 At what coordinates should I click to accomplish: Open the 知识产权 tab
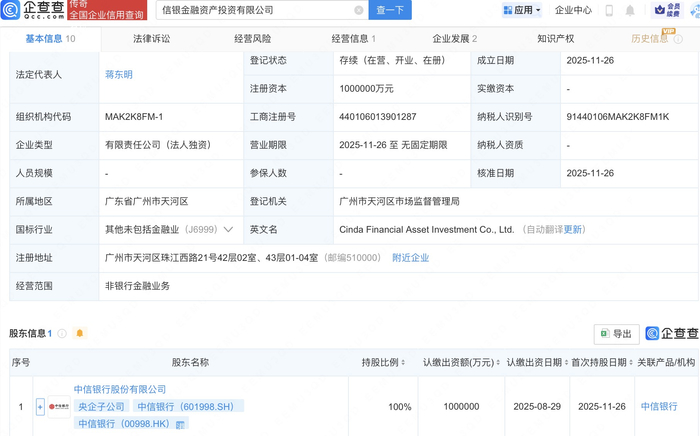(x=555, y=39)
